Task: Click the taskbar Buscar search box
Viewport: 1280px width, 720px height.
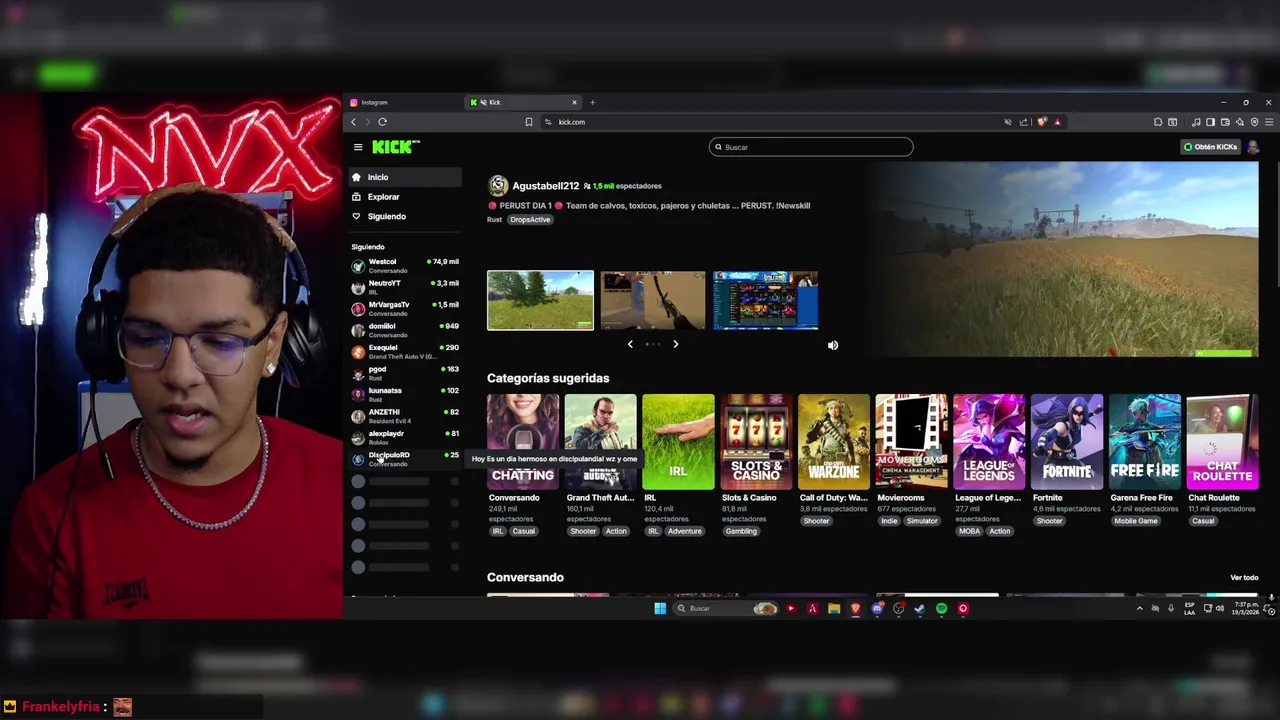Action: click(723, 608)
